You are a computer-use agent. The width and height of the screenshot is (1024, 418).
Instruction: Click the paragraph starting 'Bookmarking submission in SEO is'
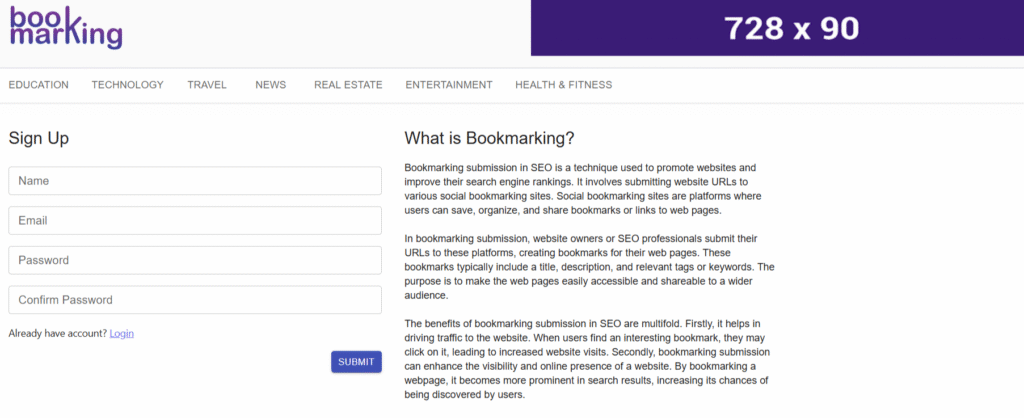click(x=583, y=189)
